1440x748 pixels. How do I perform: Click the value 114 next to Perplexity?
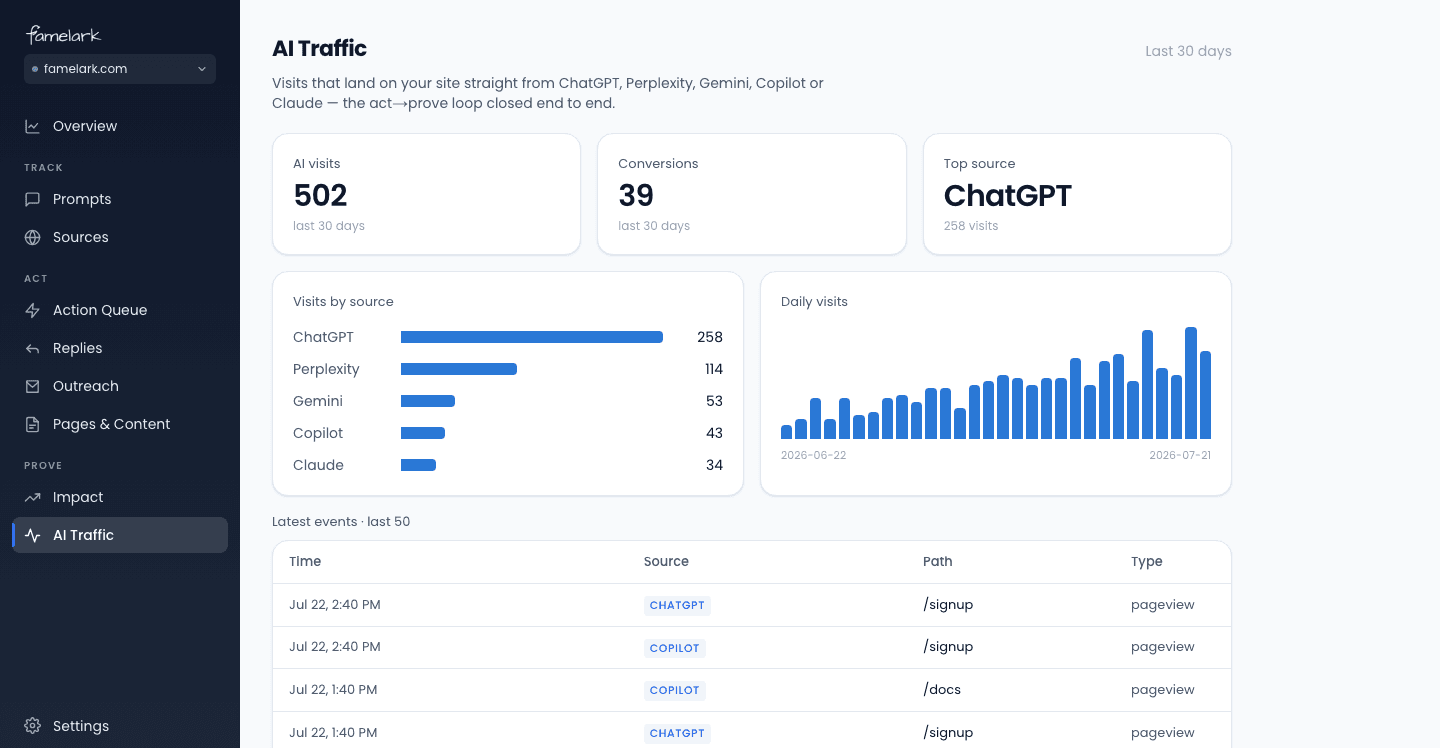click(713, 369)
